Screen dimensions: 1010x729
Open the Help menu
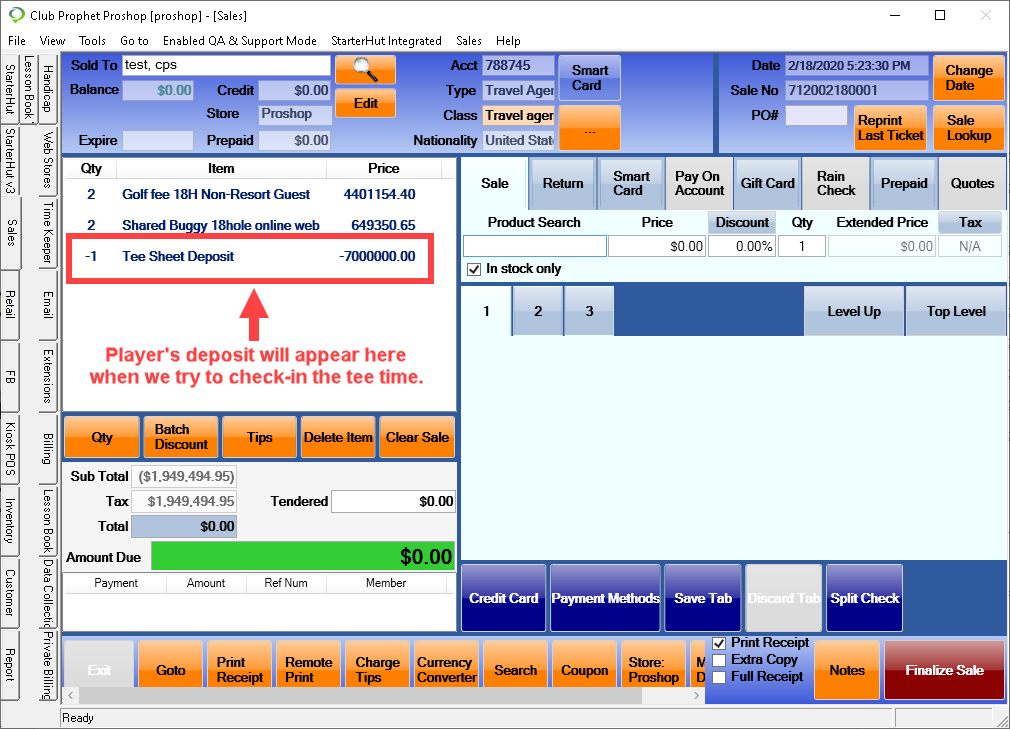(508, 41)
